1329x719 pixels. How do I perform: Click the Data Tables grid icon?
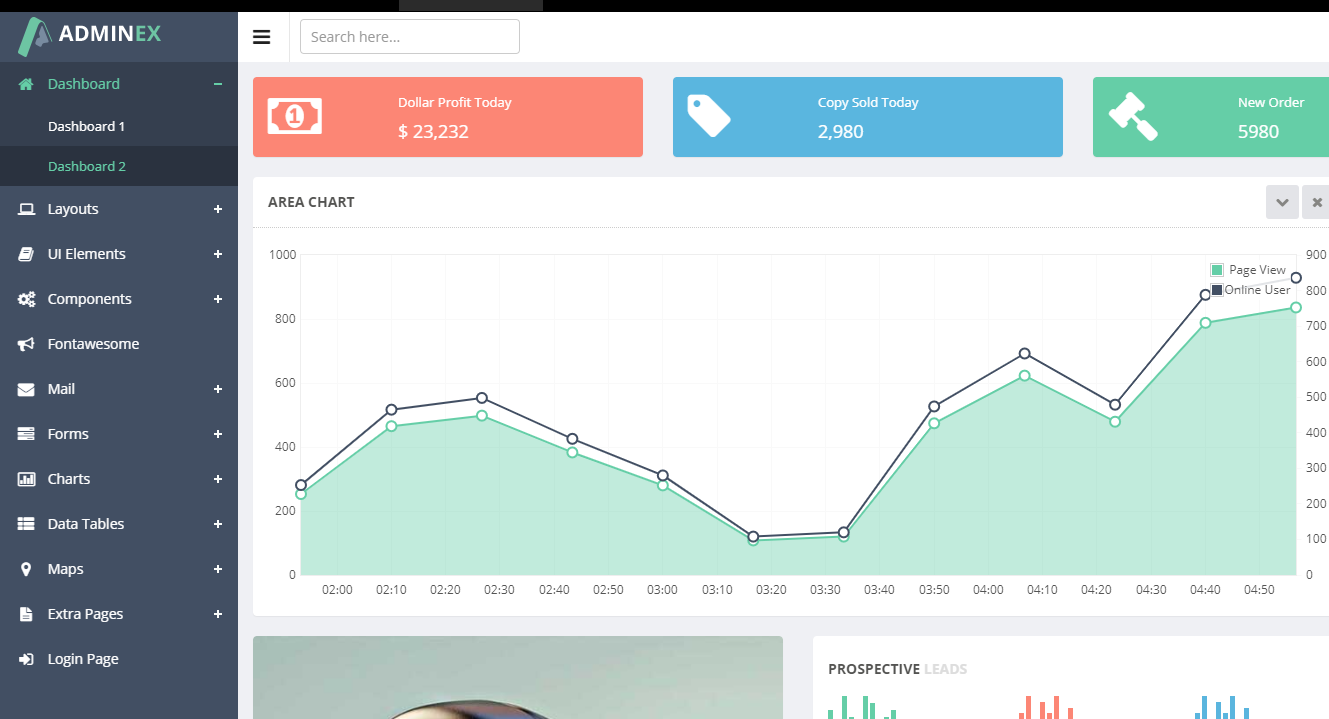click(26, 524)
